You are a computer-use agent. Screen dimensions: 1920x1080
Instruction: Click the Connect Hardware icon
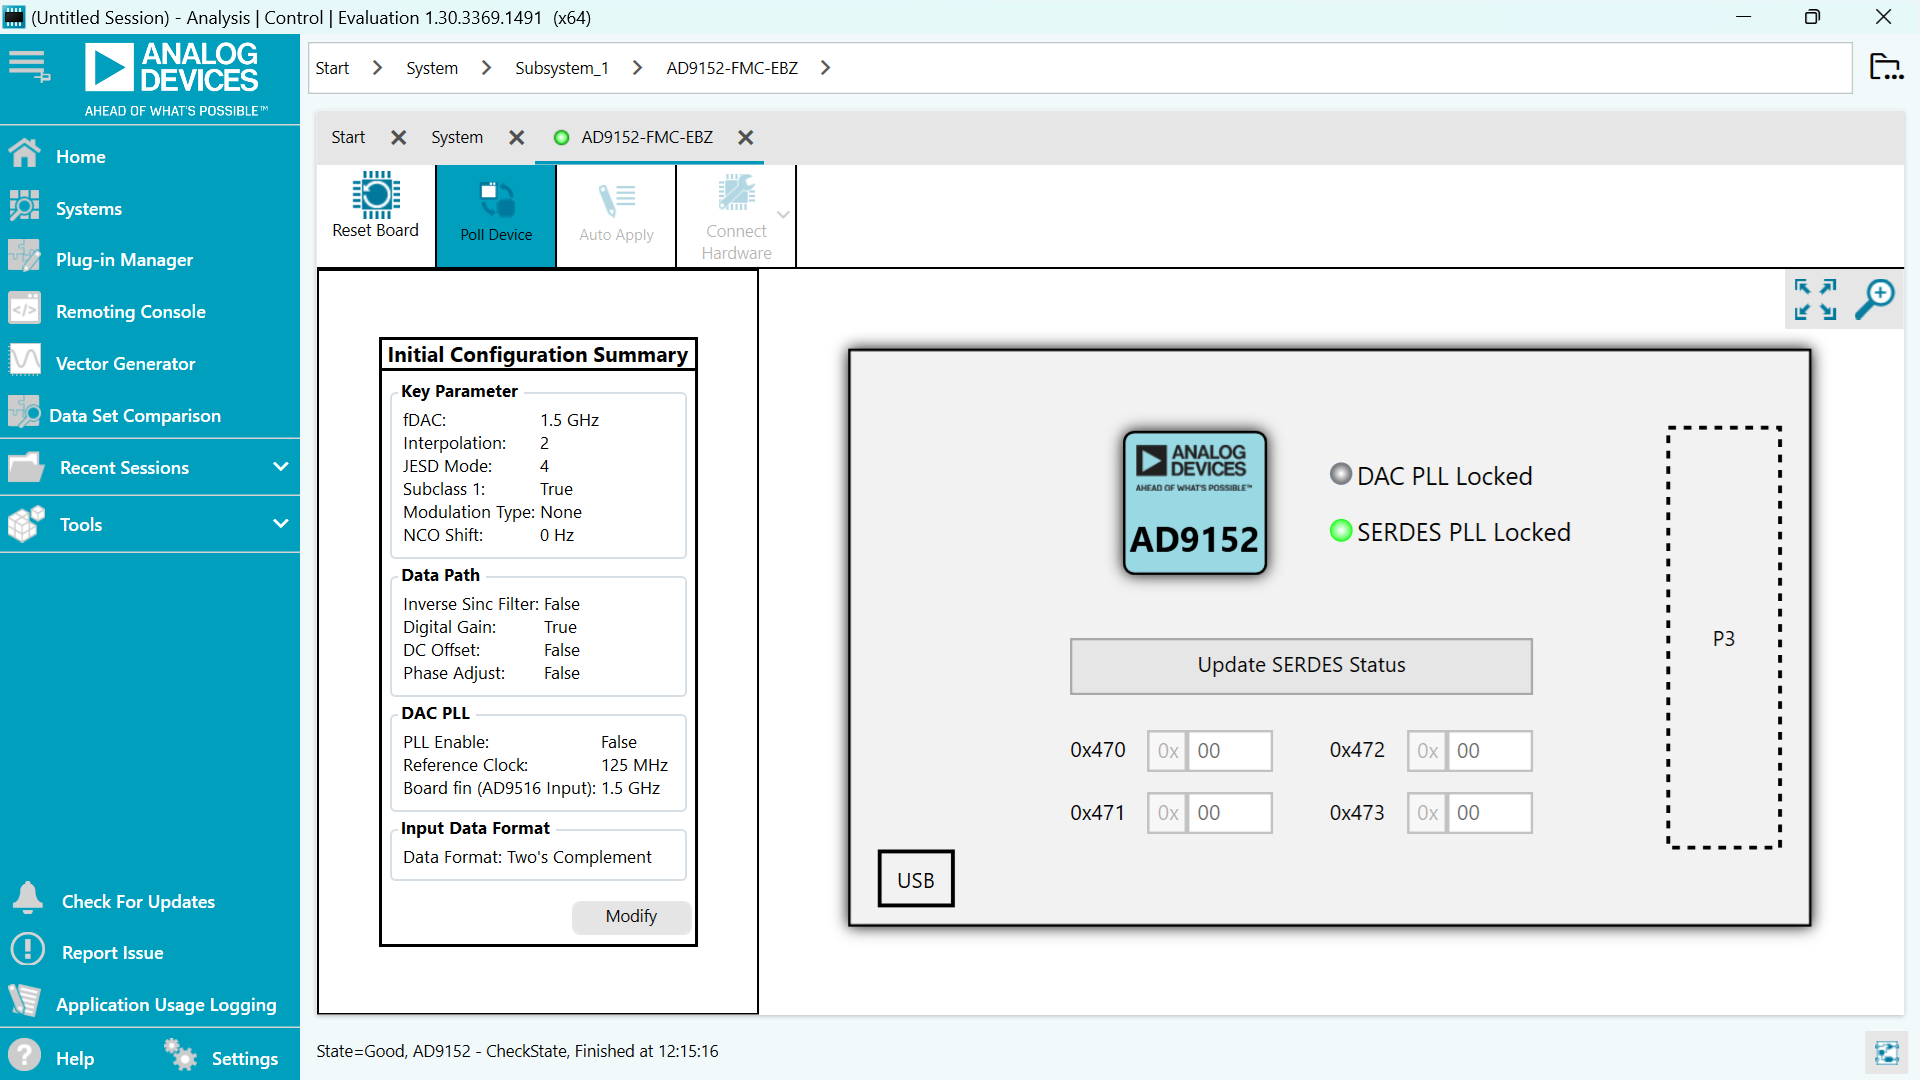(x=736, y=194)
